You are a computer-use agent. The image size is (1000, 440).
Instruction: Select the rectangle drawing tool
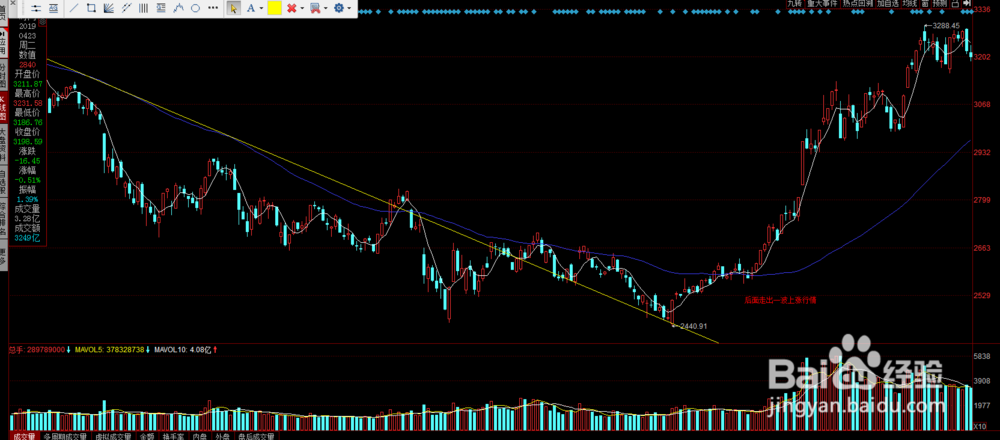[x=91, y=8]
